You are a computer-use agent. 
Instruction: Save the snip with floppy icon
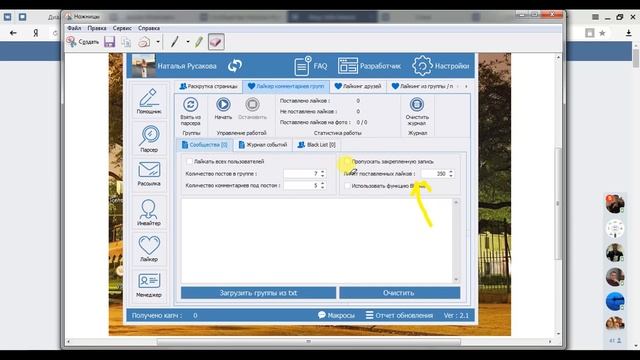[x=109, y=42]
